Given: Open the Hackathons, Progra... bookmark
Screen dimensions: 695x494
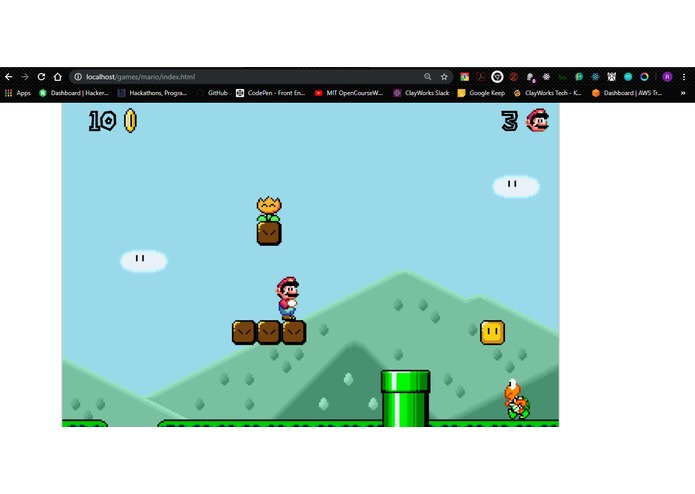Looking at the screenshot, I should coord(152,93).
